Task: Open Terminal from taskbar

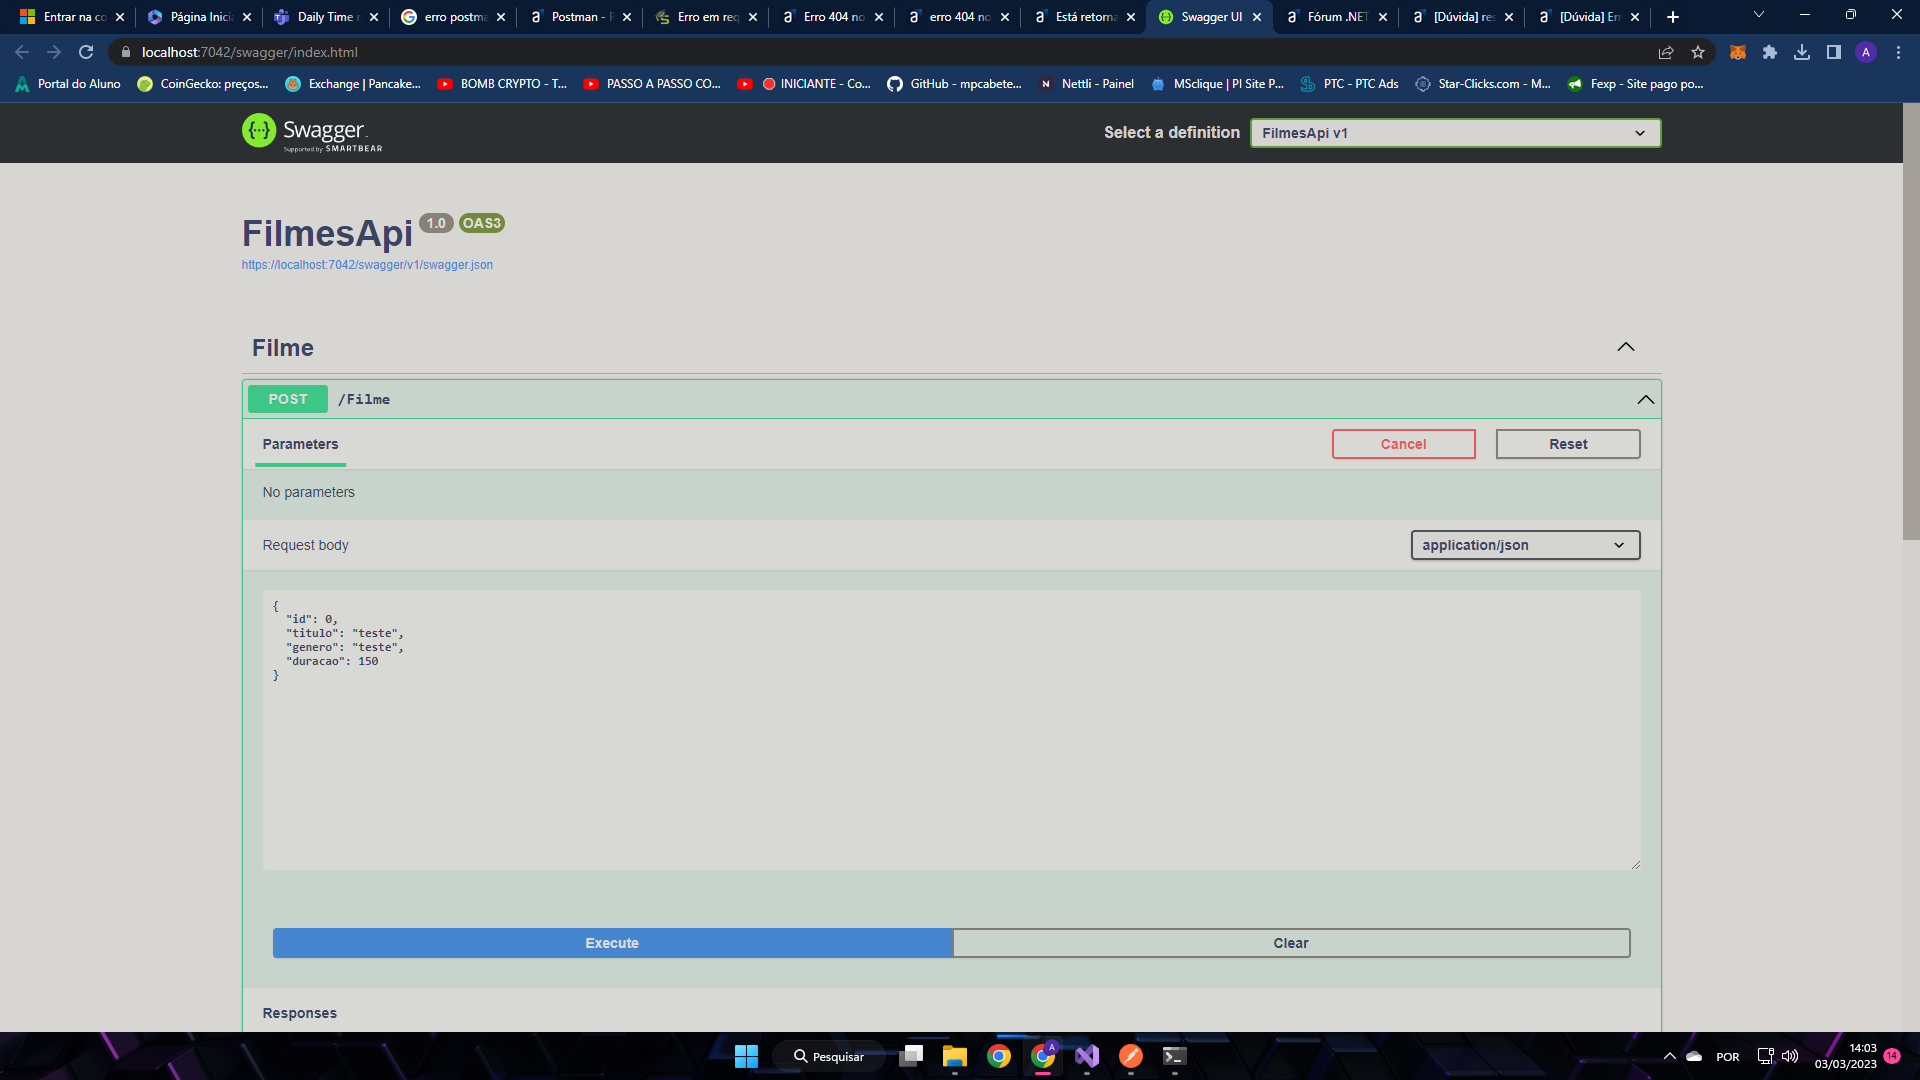Action: 1175,1056
